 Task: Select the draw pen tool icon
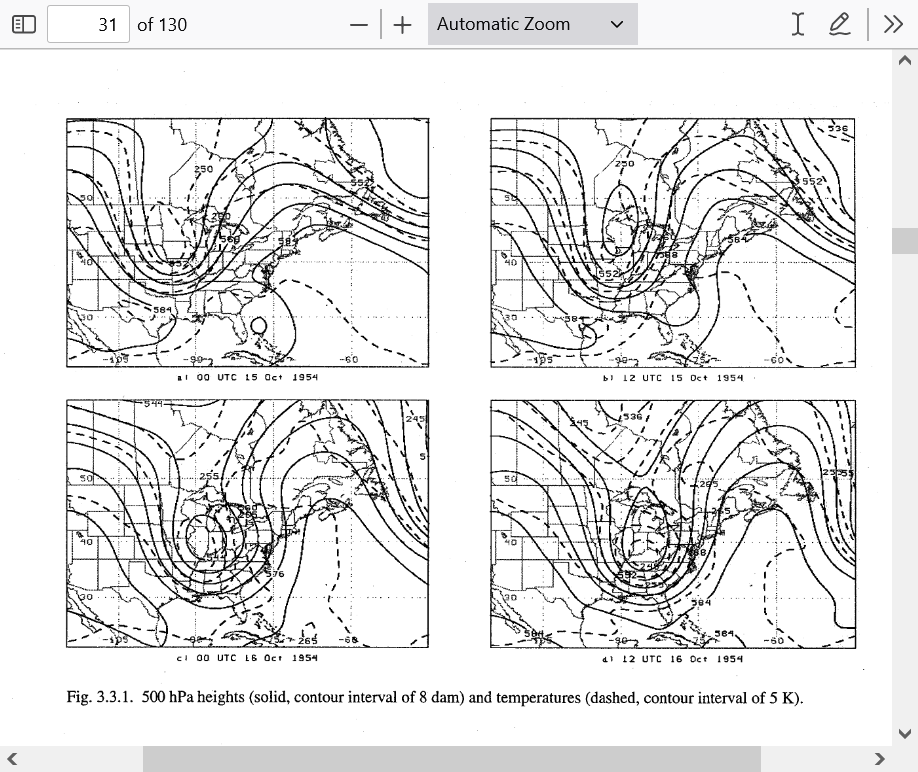(840, 24)
